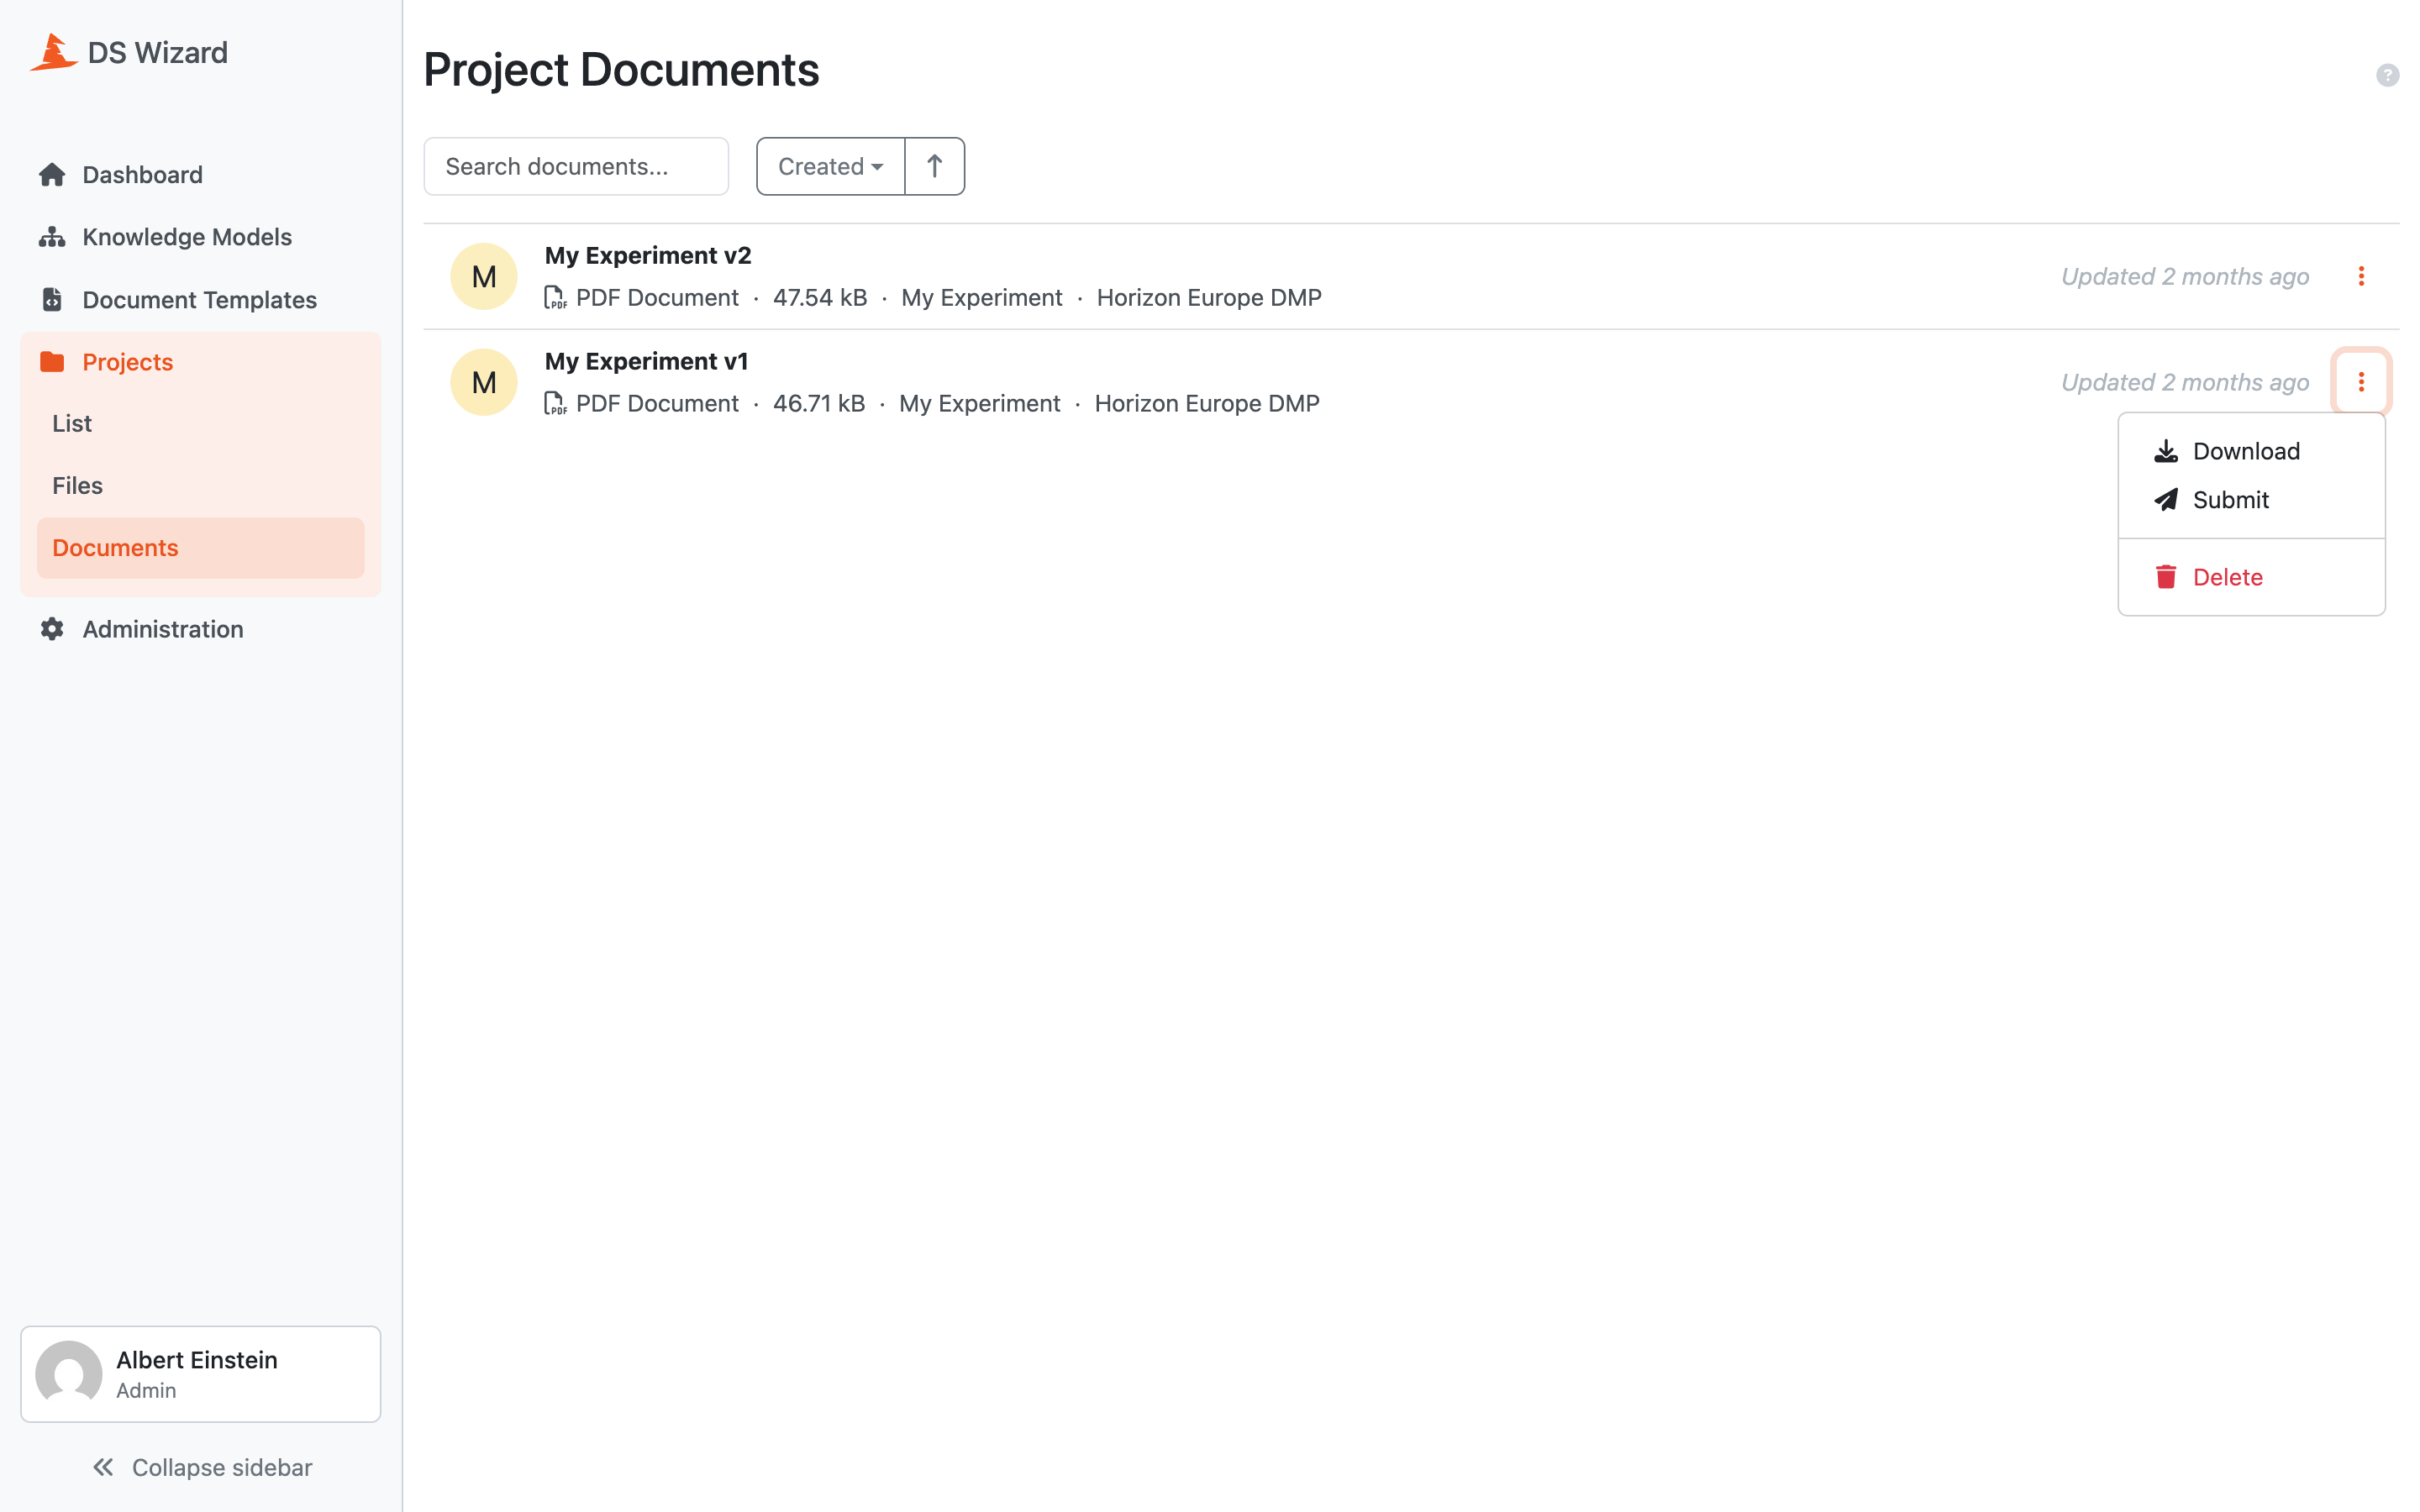Open document My Experiment v1
Screen dimensions: 2420x1512
coord(646,362)
